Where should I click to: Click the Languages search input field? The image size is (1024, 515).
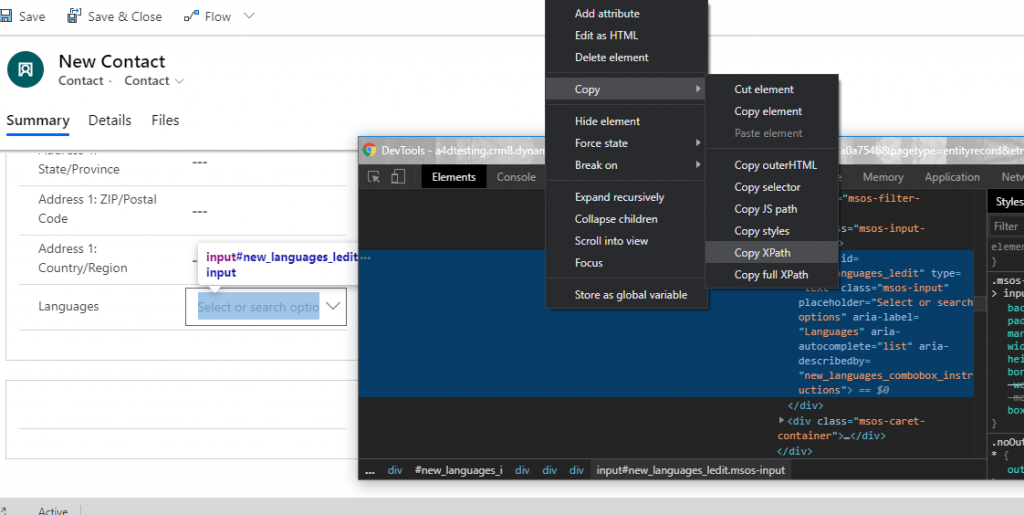pyautogui.click(x=258, y=307)
